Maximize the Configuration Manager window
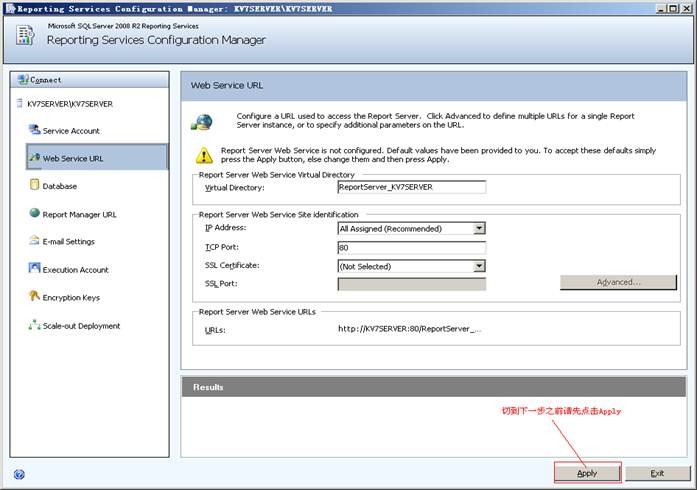697x490 pixels. coord(673,8)
